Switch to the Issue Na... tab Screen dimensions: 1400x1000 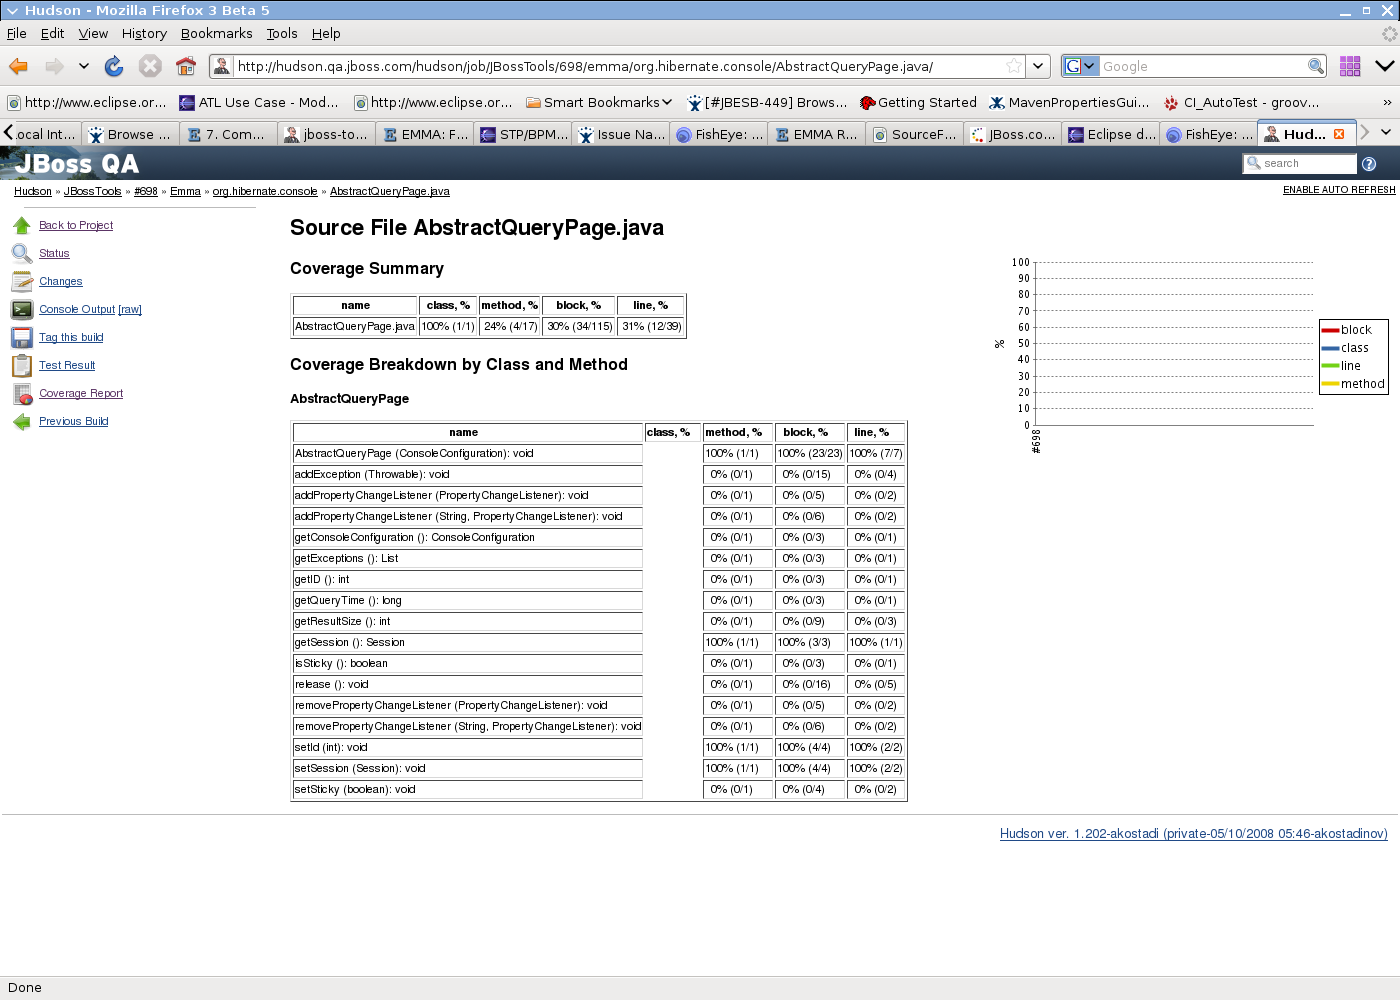(x=621, y=134)
